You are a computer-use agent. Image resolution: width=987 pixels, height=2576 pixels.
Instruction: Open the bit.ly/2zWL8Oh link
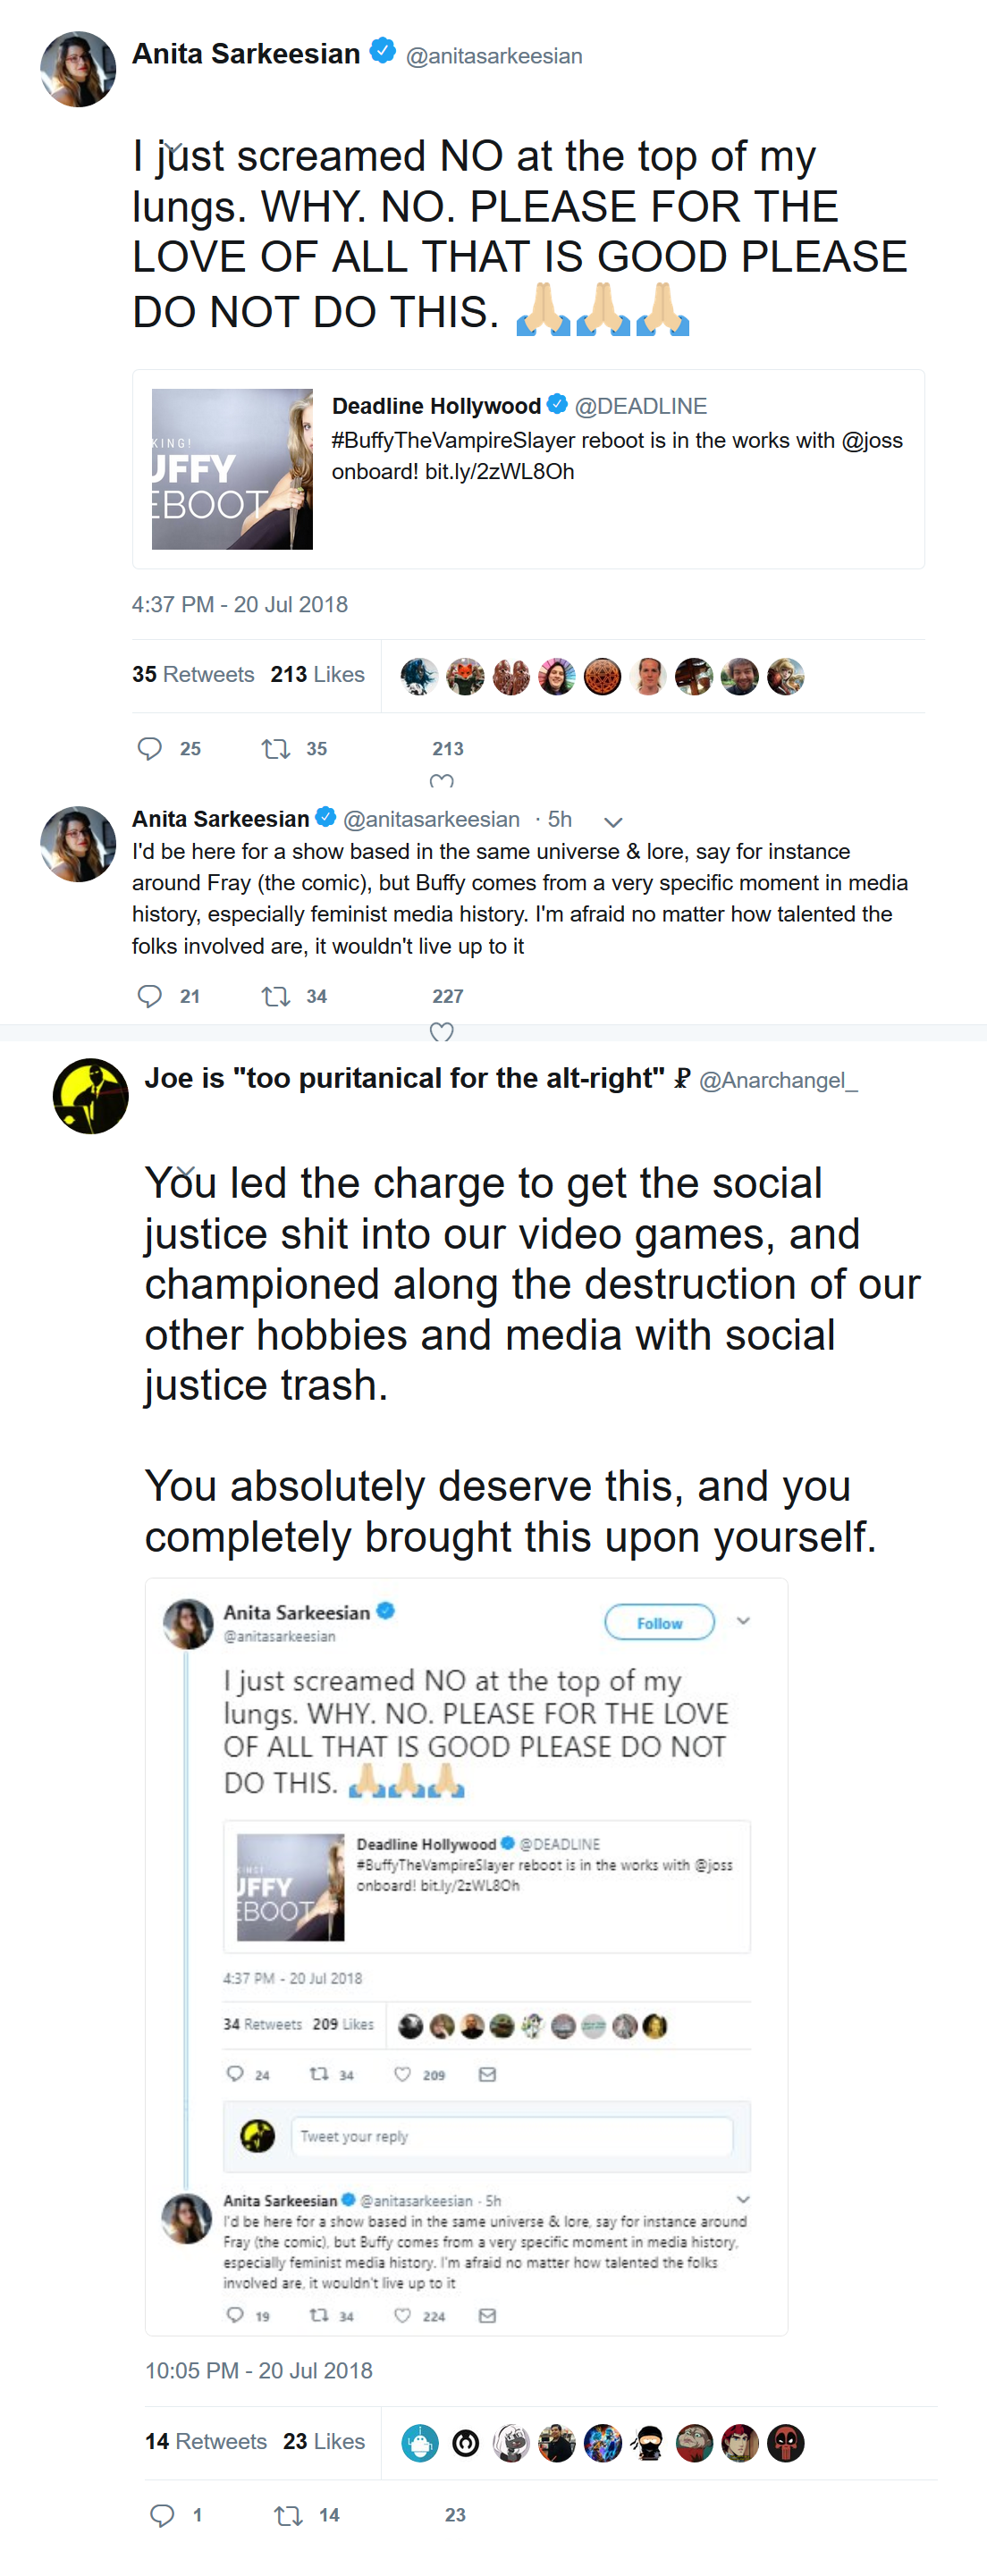pyautogui.click(x=499, y=472)
